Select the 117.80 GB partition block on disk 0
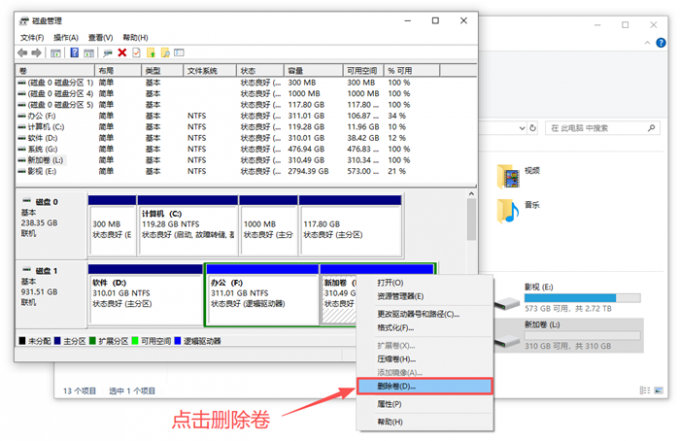The image size is (680, 441). [350, 225]
